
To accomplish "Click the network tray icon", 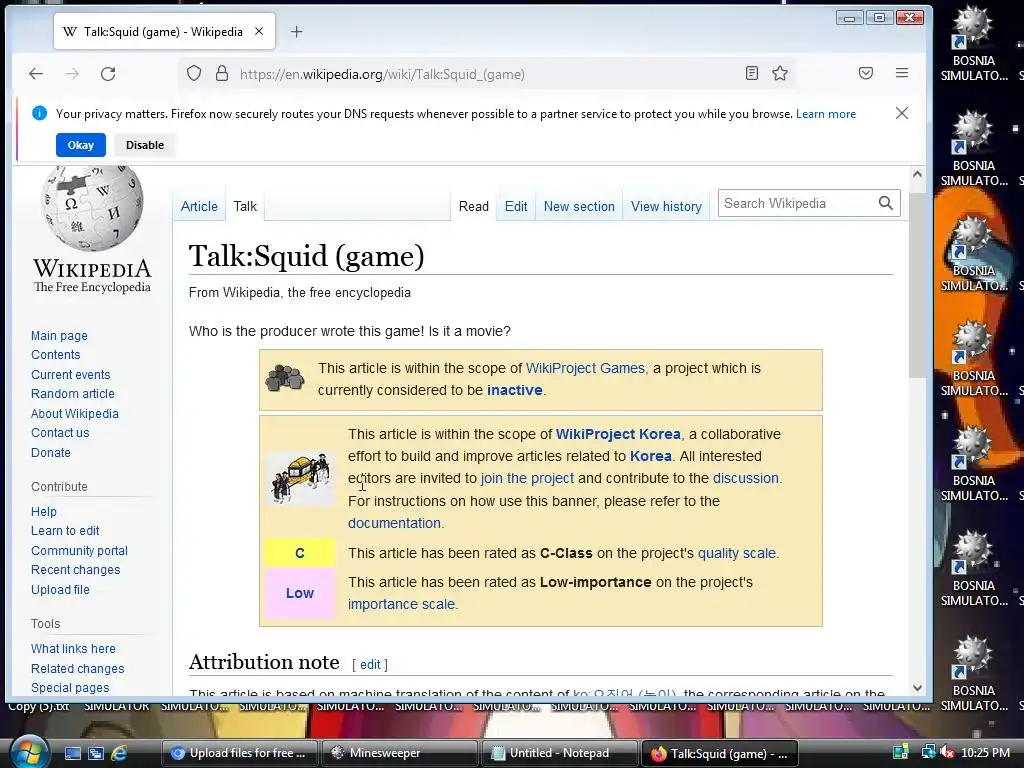I will (x=928, y=753).
